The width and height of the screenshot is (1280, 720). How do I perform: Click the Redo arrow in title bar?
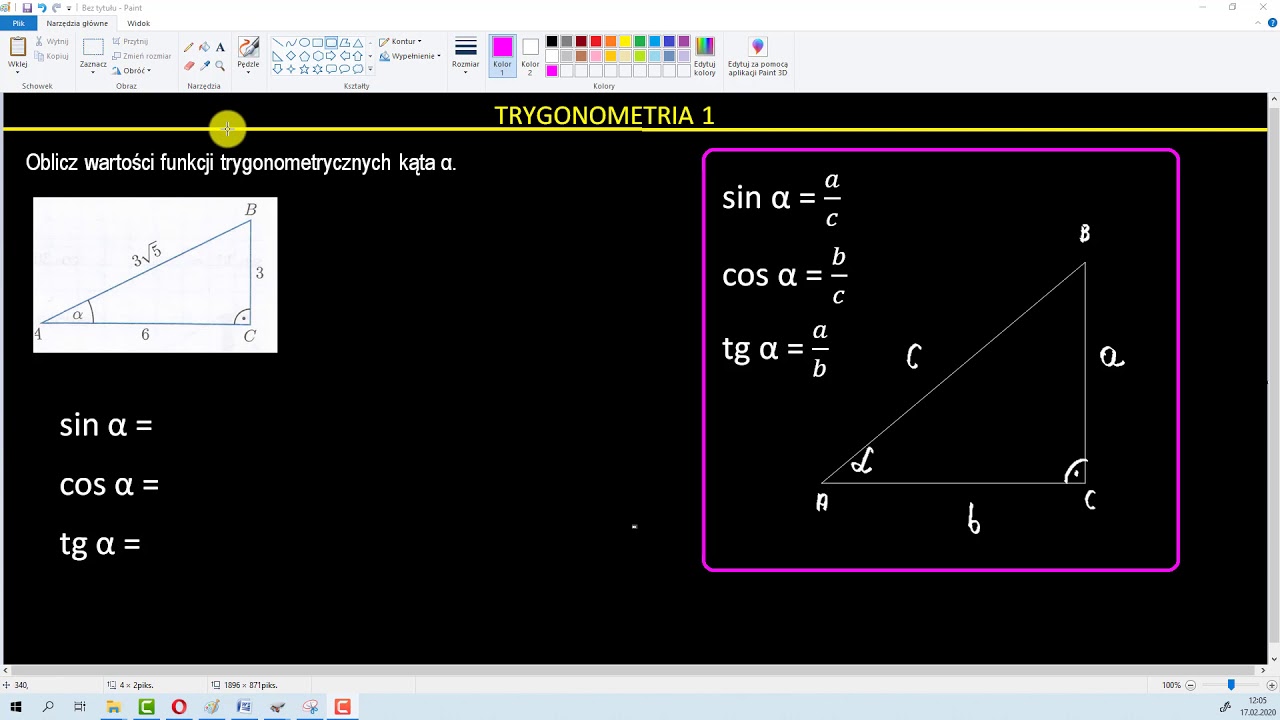(57, 7)
